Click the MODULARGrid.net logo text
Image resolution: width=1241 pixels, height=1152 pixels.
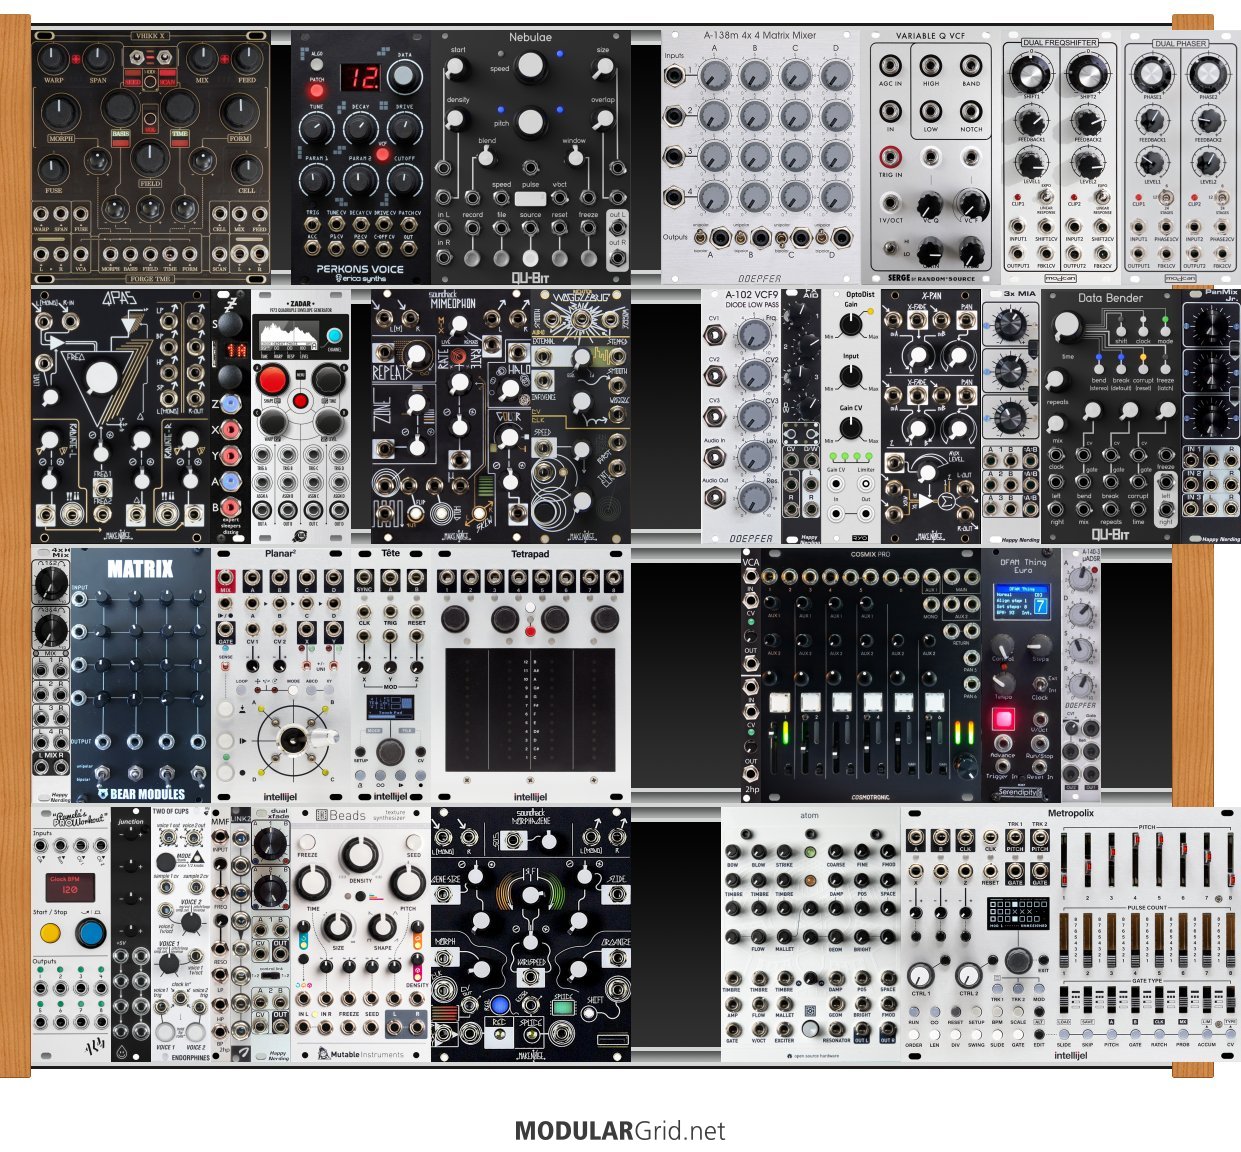point(620,1131)
